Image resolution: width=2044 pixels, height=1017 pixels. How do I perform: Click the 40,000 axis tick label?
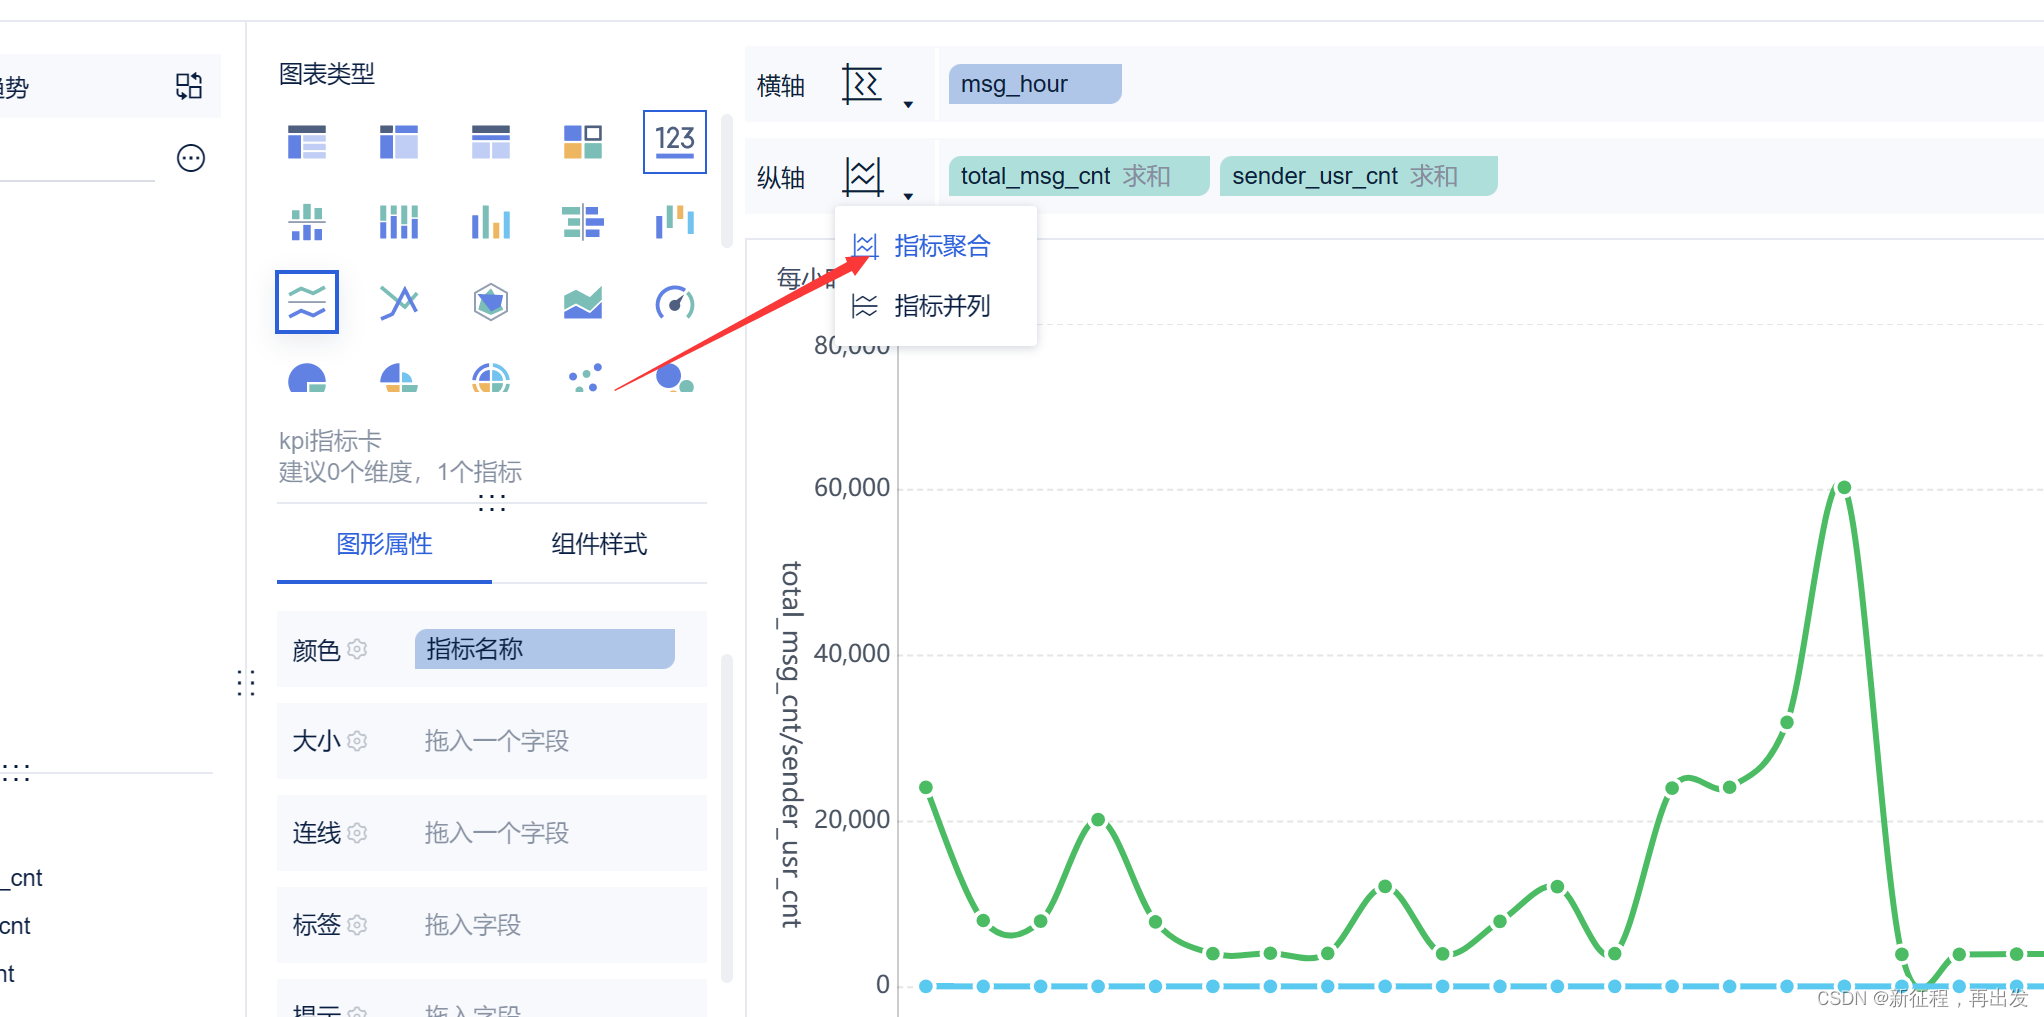[851, 654]
